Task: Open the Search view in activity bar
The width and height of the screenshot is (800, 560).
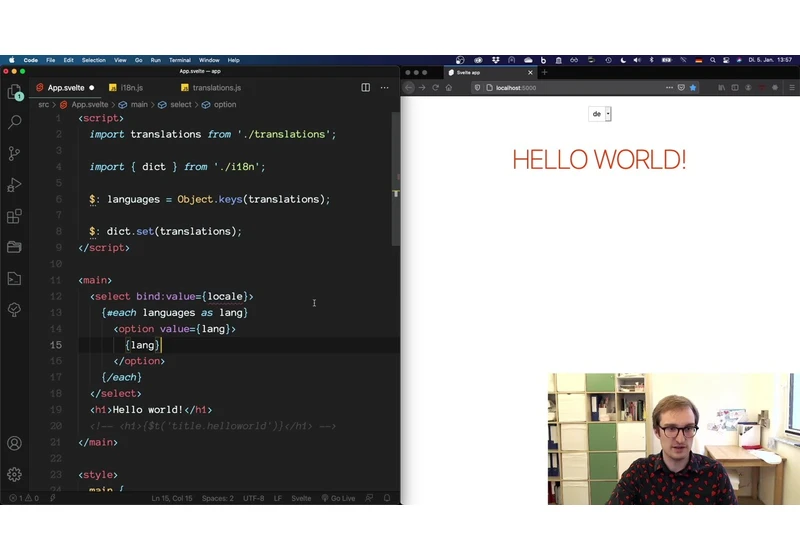Action: click(15, 122)
